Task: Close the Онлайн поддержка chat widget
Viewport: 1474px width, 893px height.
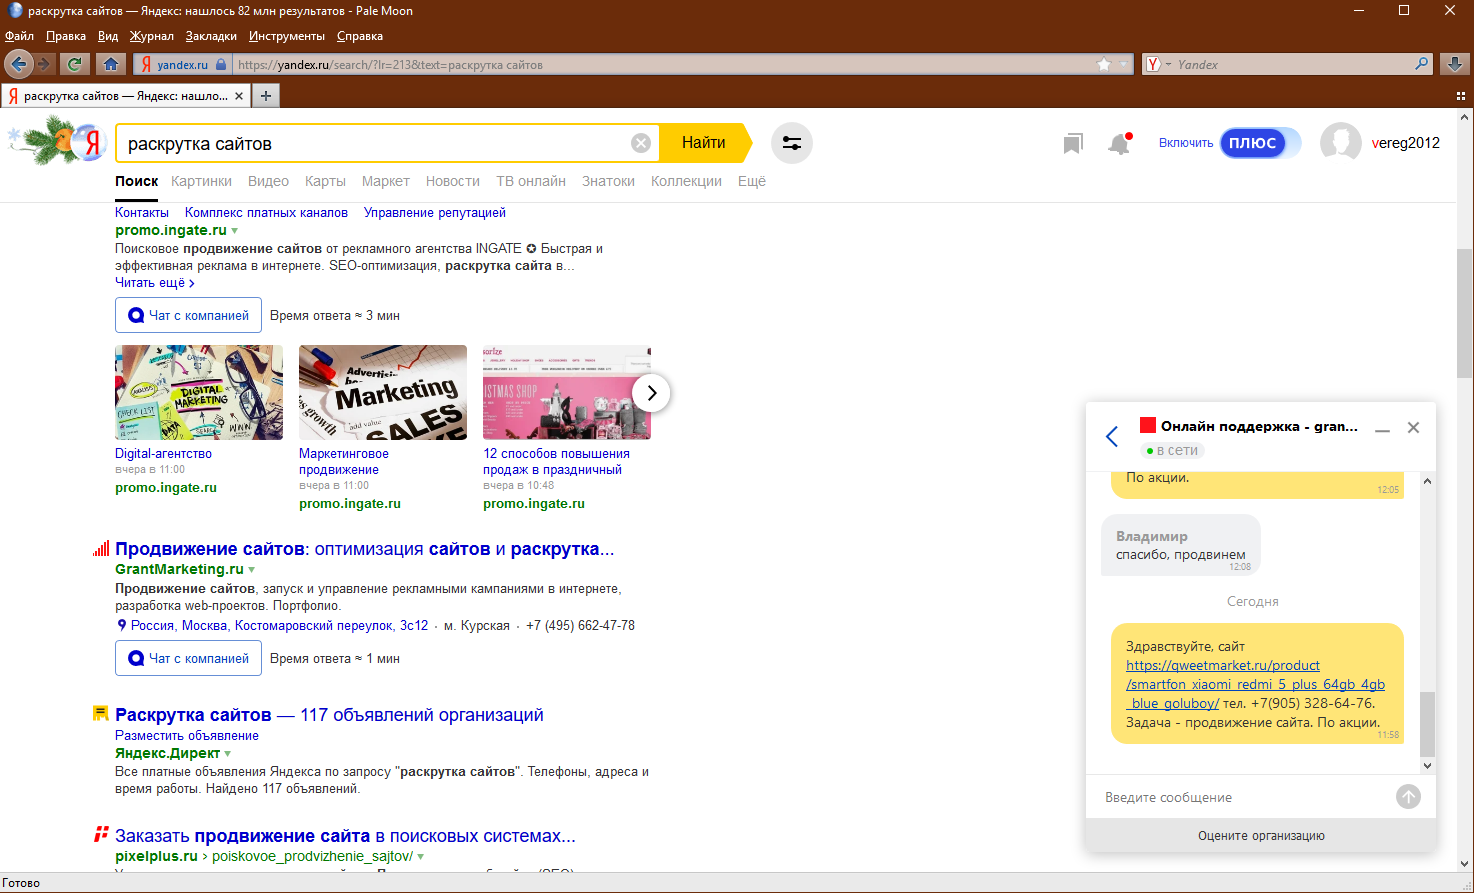Action: (1413, 427)
